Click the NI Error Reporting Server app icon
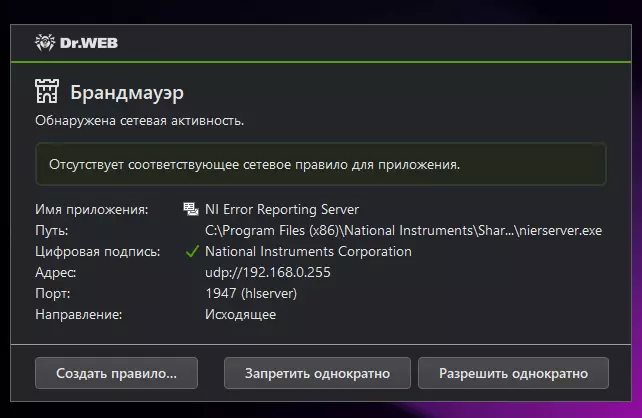 click(190, 209)
